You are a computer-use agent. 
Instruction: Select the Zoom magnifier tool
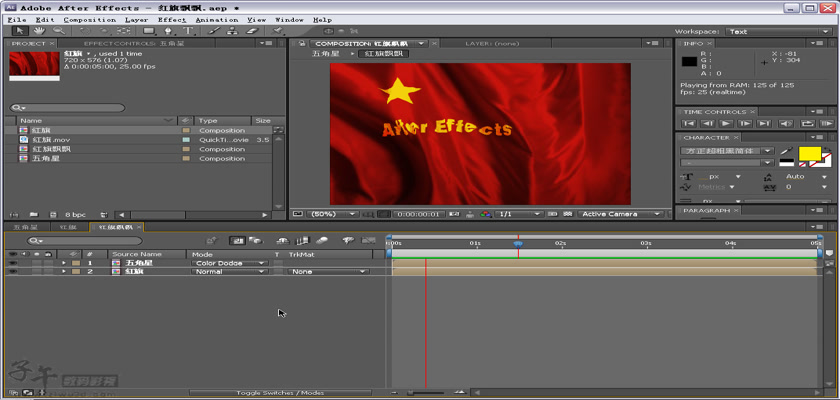click(58, 31)
